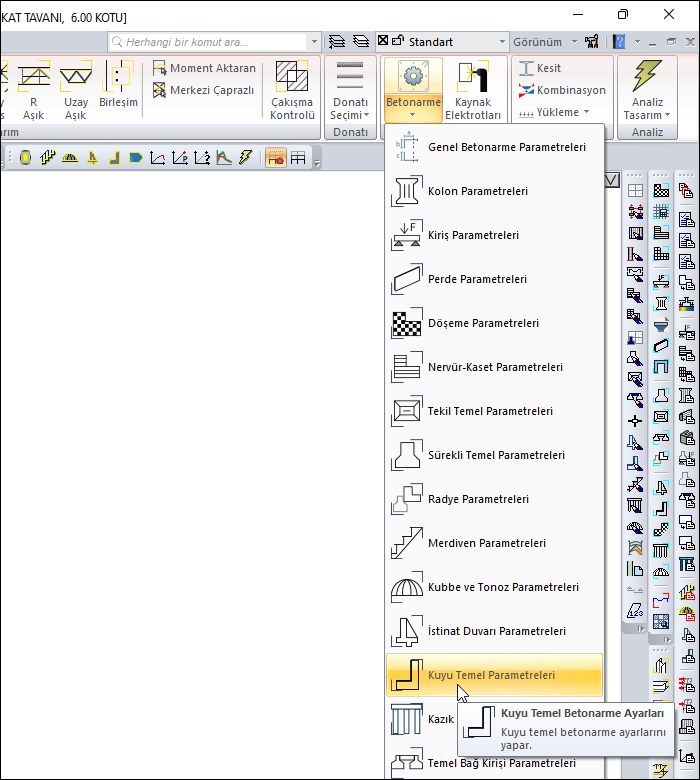Open Kubbe ve Tonoz Parametreleri
The height and width of the screenshot is (780, 700).
(495, 587)
